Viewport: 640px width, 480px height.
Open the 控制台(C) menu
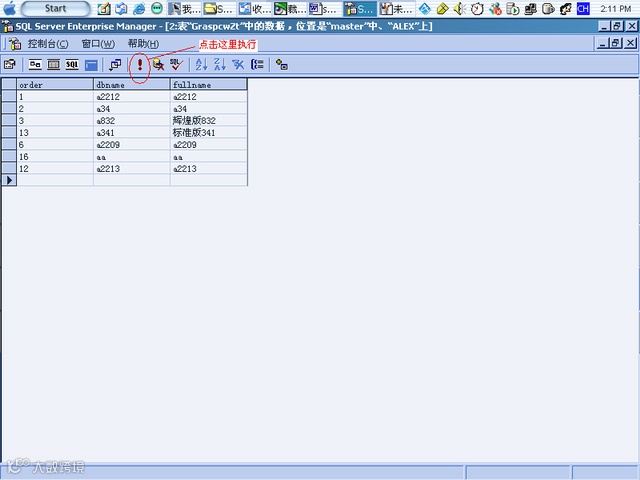[x=48, y=44]
